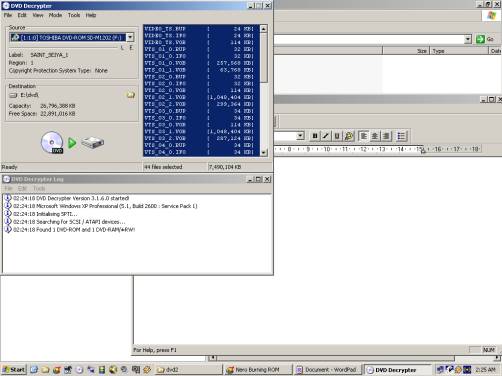Viewport: 502px width, 376px height.
Task: Open DVD Decrypter View menu
Action: pyautogui.click(x=38, y=15)
